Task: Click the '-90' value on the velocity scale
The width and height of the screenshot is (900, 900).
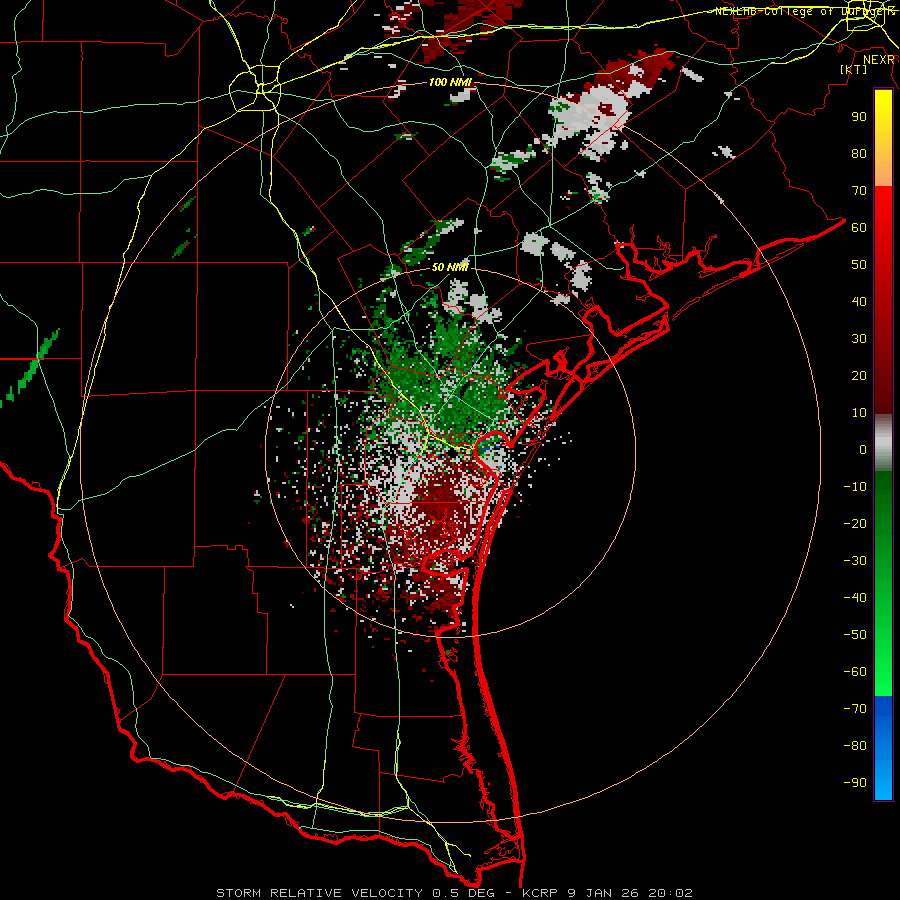Action: (x=855, y=783)
